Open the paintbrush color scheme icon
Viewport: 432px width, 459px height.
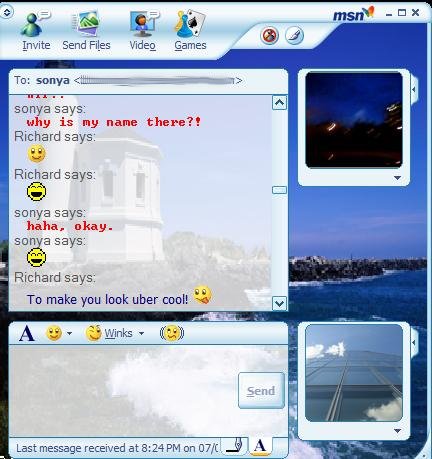[295, 36]
